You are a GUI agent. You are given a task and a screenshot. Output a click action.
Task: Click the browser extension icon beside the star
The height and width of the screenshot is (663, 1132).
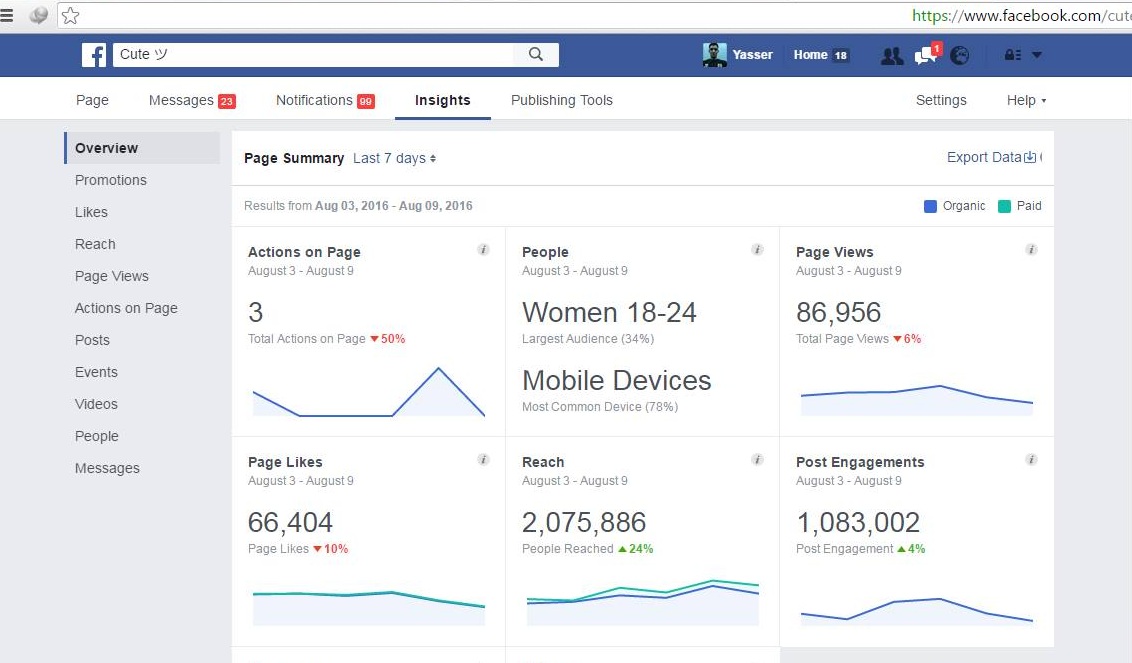[38, 15]
